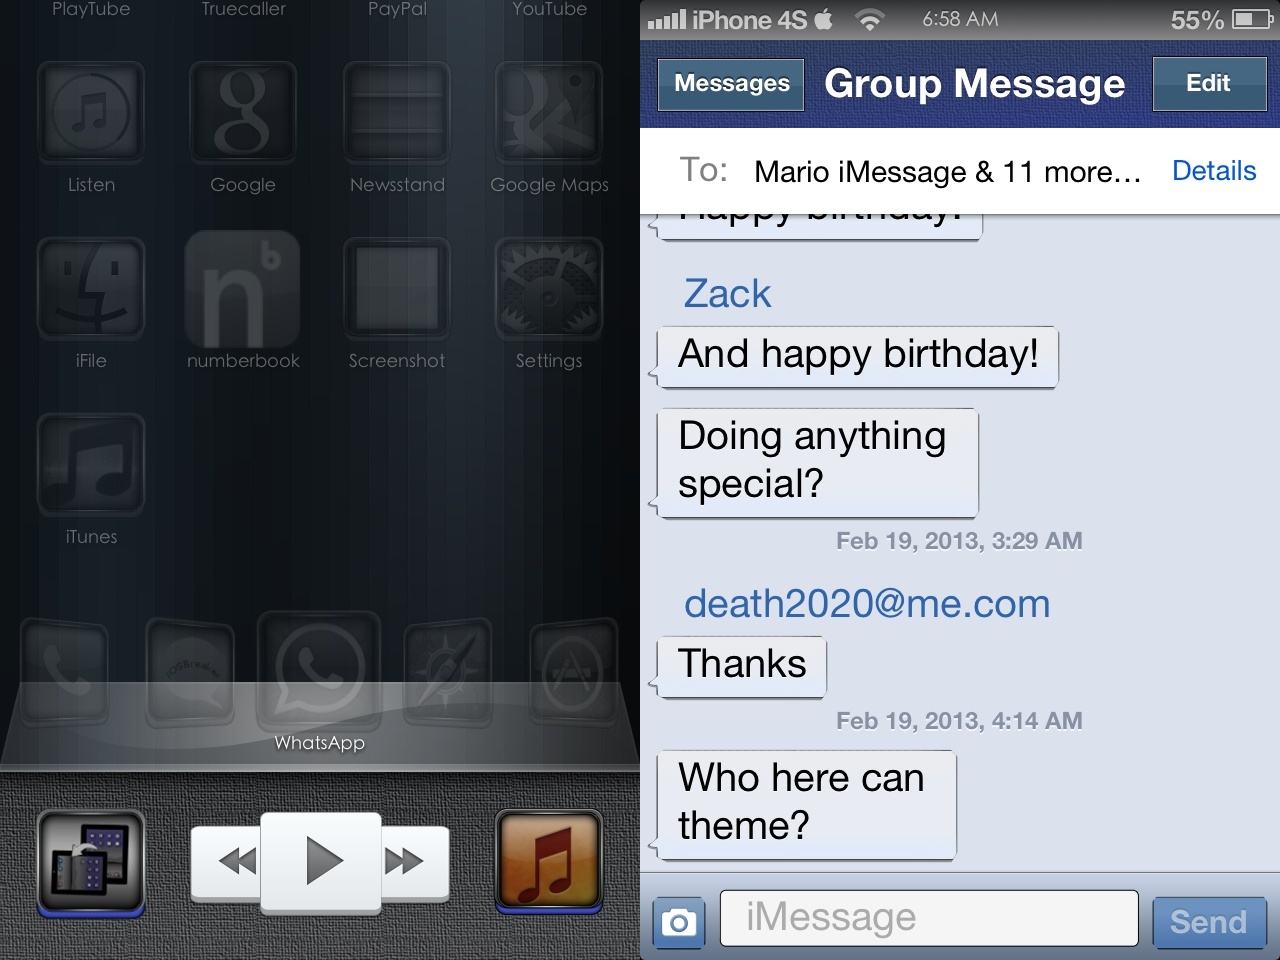Launch Google Maps from home screen
Viewport: 1280px width, 960px height.
[549, 113]
